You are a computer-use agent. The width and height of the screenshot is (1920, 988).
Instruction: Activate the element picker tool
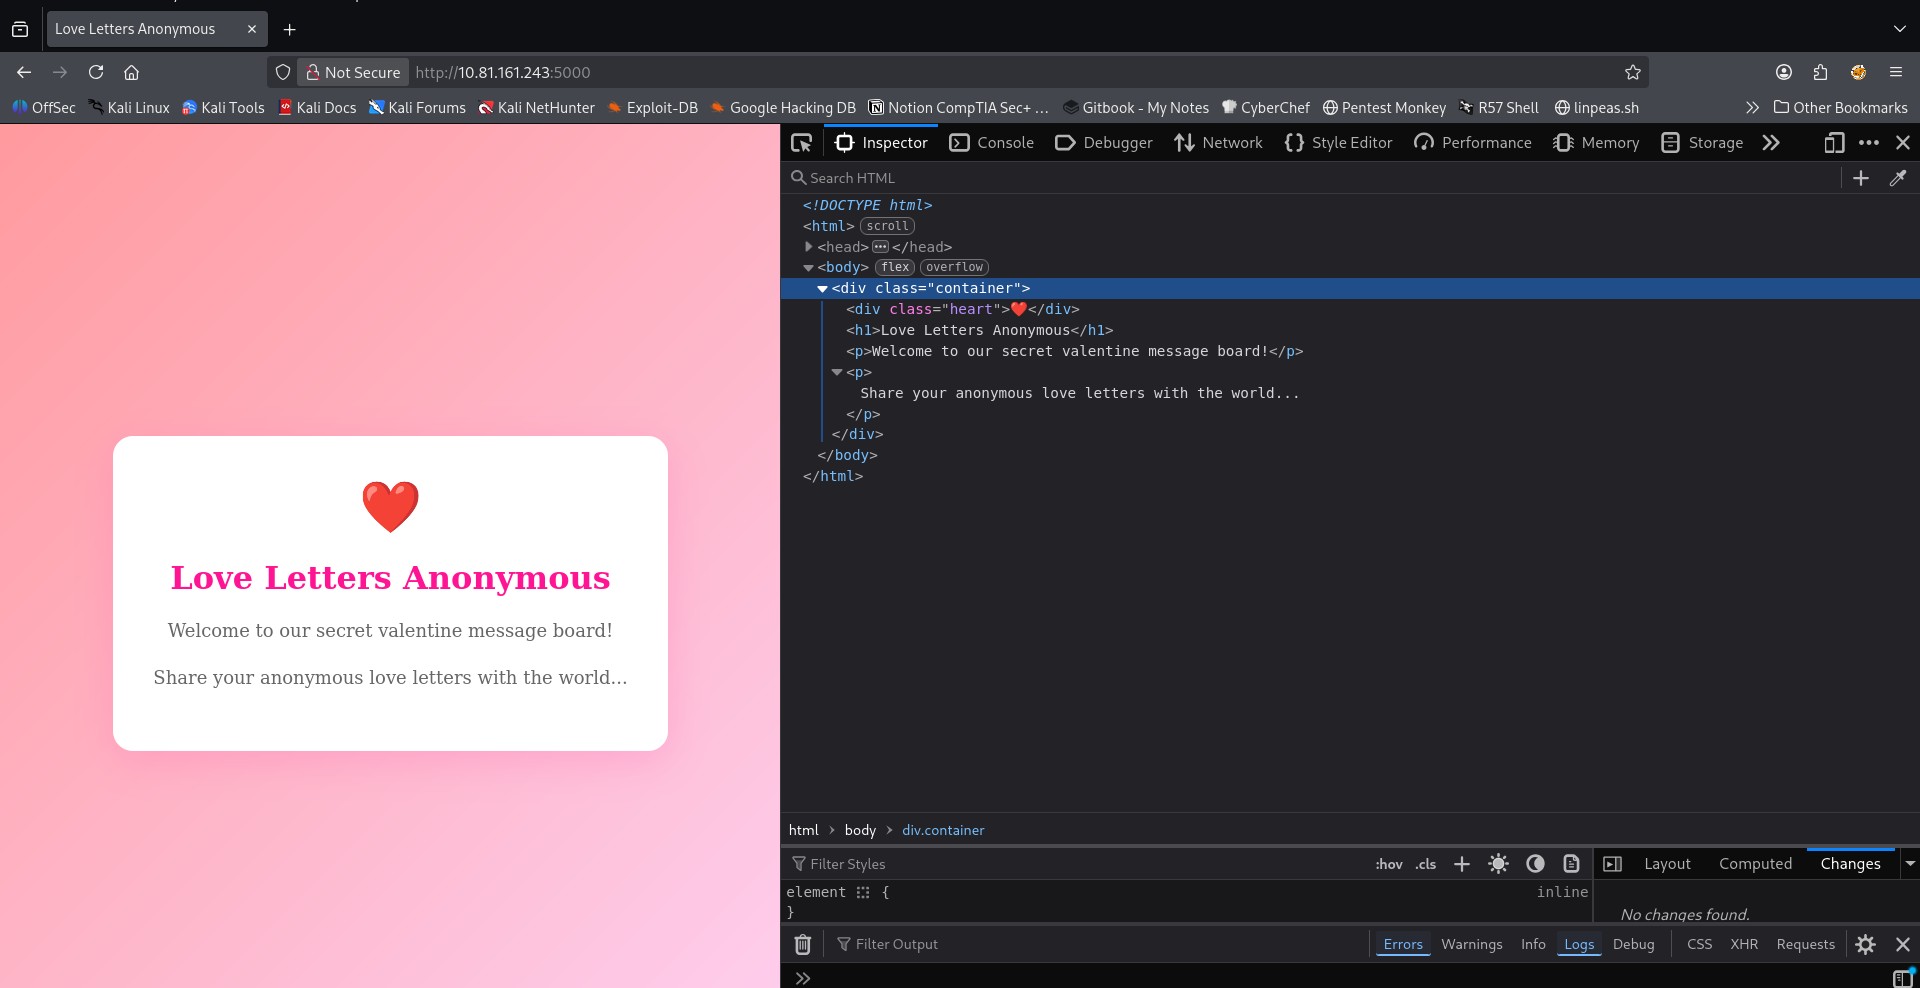(801, 143)
